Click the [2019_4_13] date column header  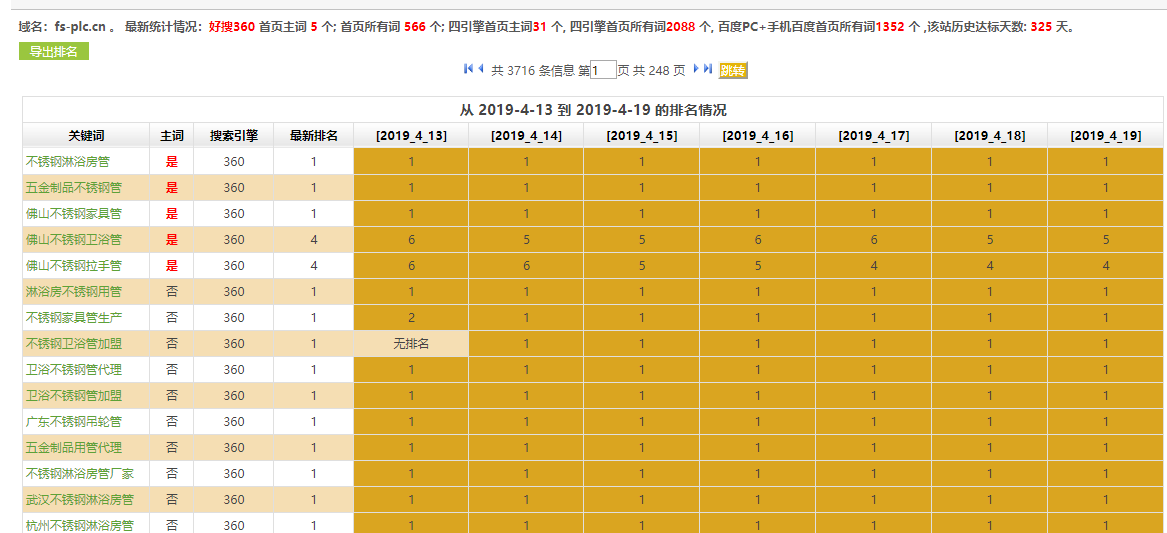(411, 136)
